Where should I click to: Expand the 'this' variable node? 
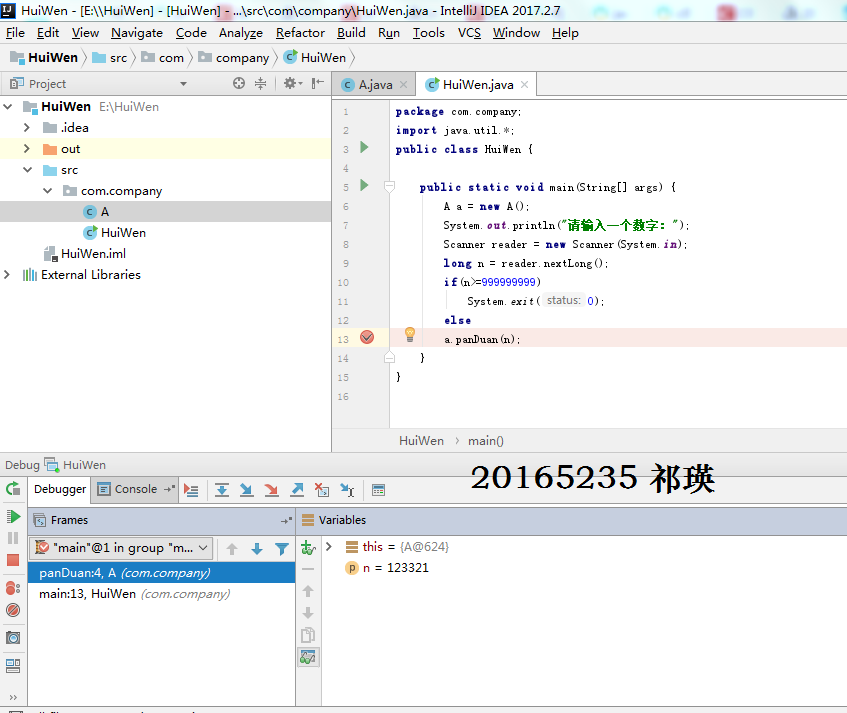(328, 547)
